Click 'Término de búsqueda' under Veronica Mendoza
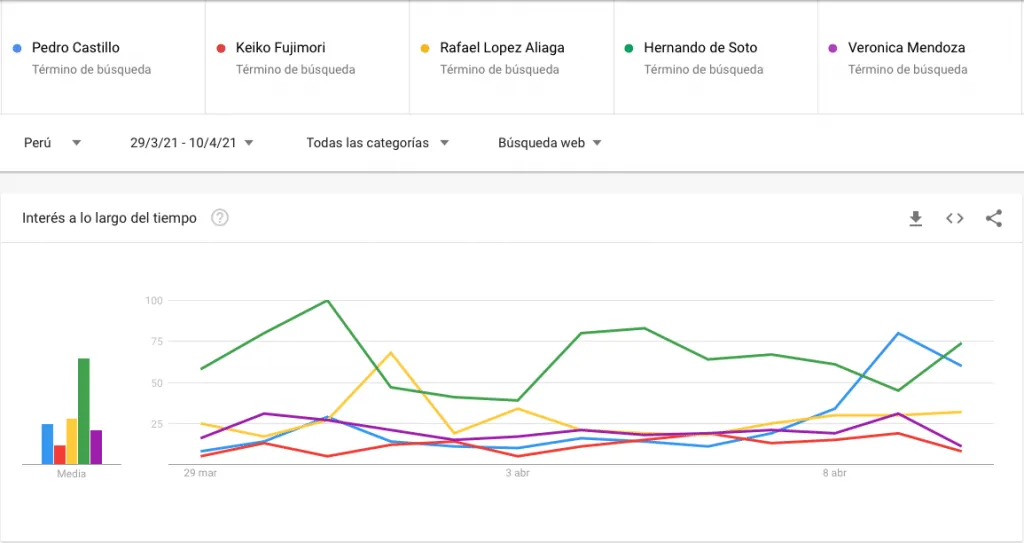 908,69
